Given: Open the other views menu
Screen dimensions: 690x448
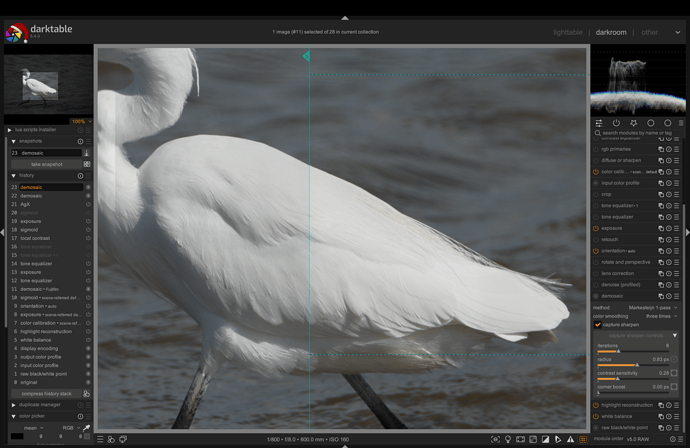Looking at the screenshot, I should pos(650,33).
